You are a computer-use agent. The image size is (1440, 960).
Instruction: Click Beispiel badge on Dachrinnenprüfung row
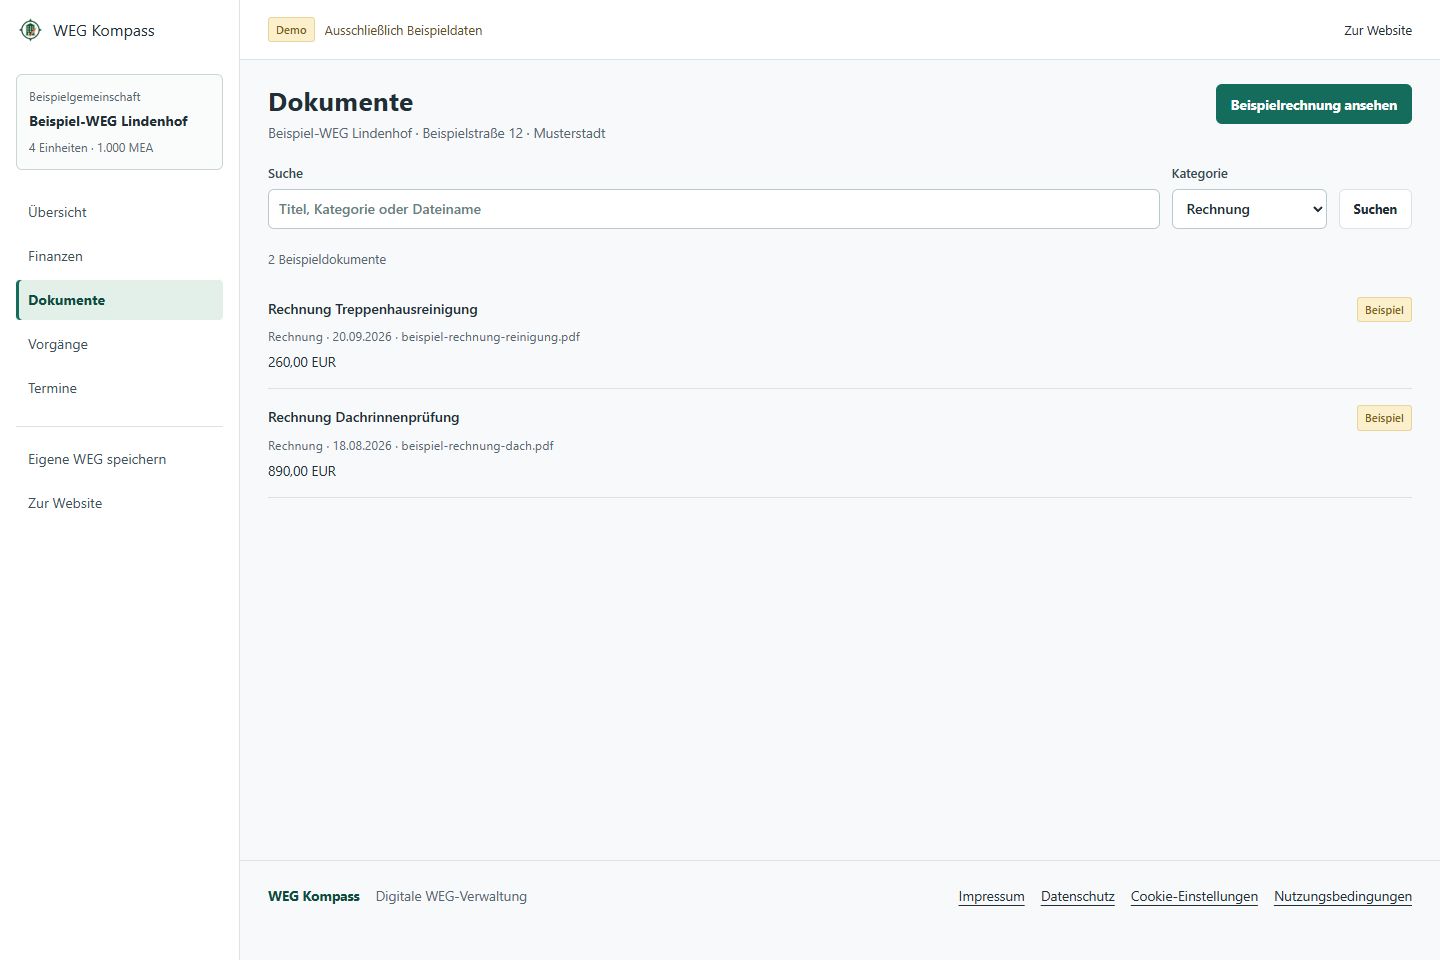[1384, 418]
